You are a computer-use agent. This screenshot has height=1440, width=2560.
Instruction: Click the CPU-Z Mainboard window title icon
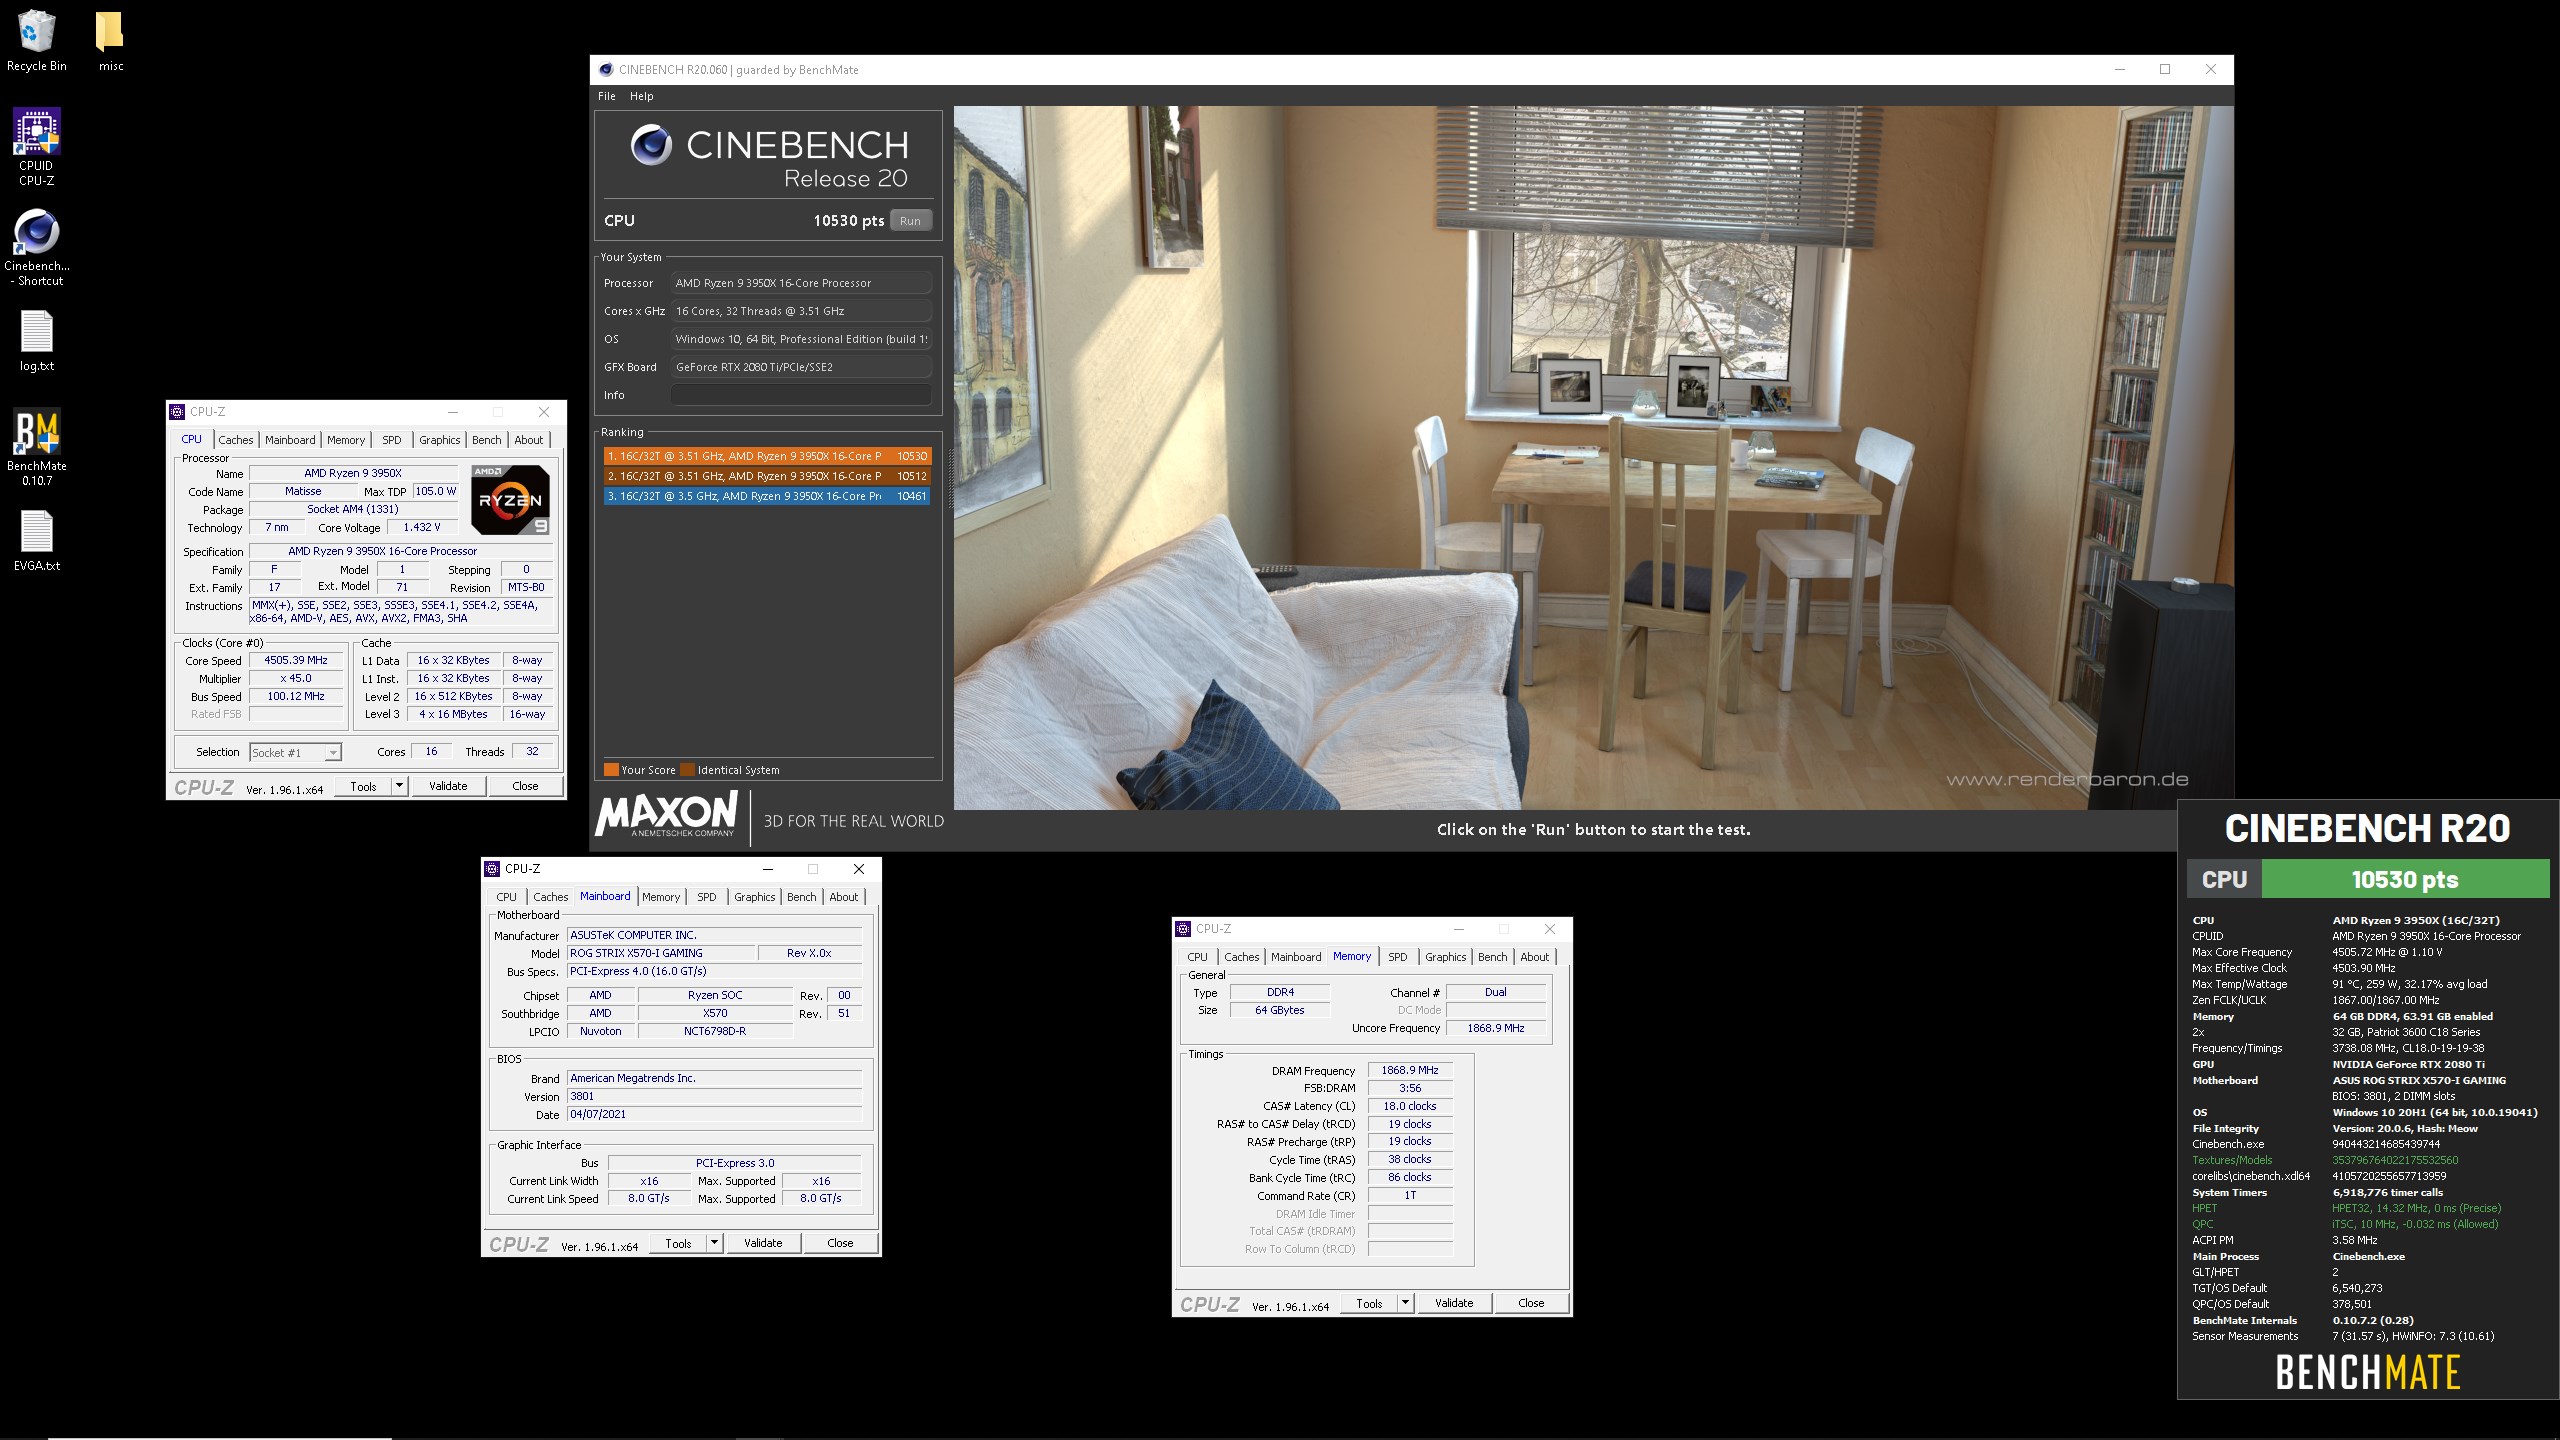492,868
